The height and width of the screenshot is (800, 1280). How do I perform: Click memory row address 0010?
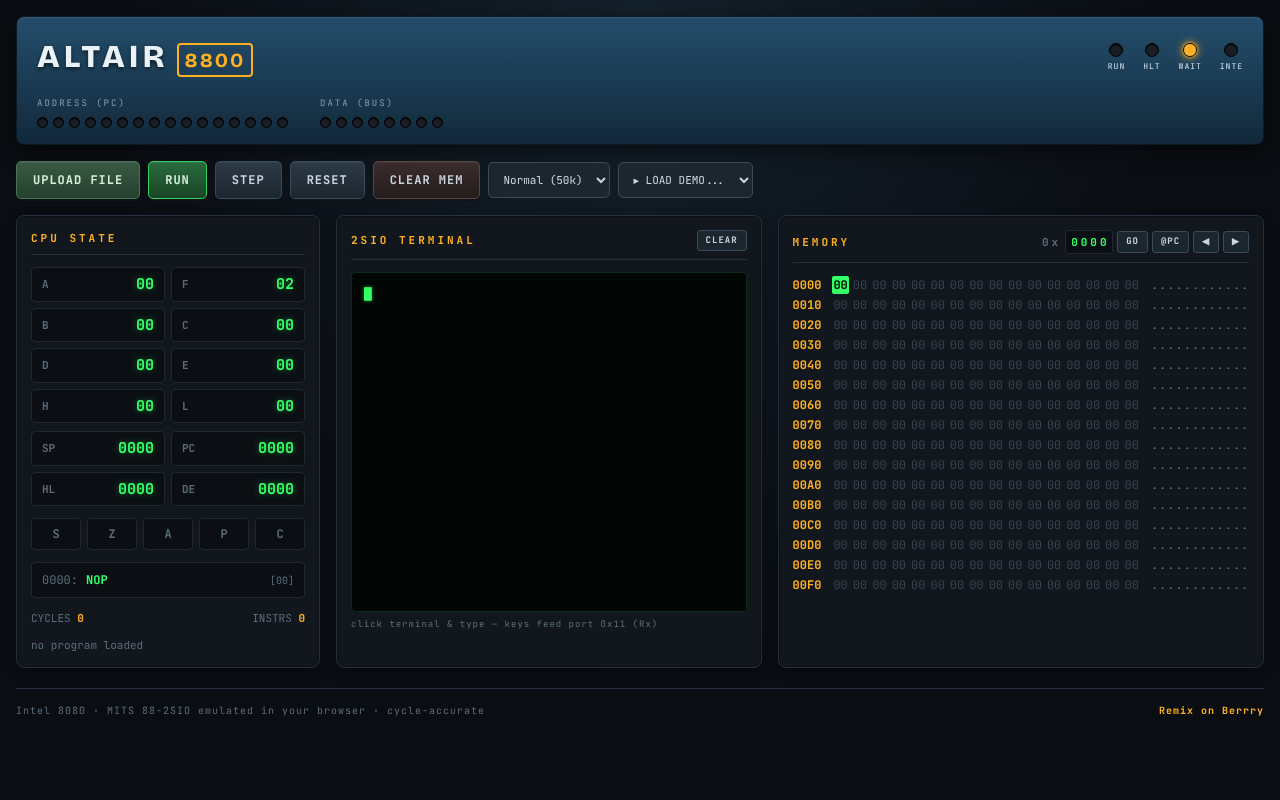coord(807,305)
